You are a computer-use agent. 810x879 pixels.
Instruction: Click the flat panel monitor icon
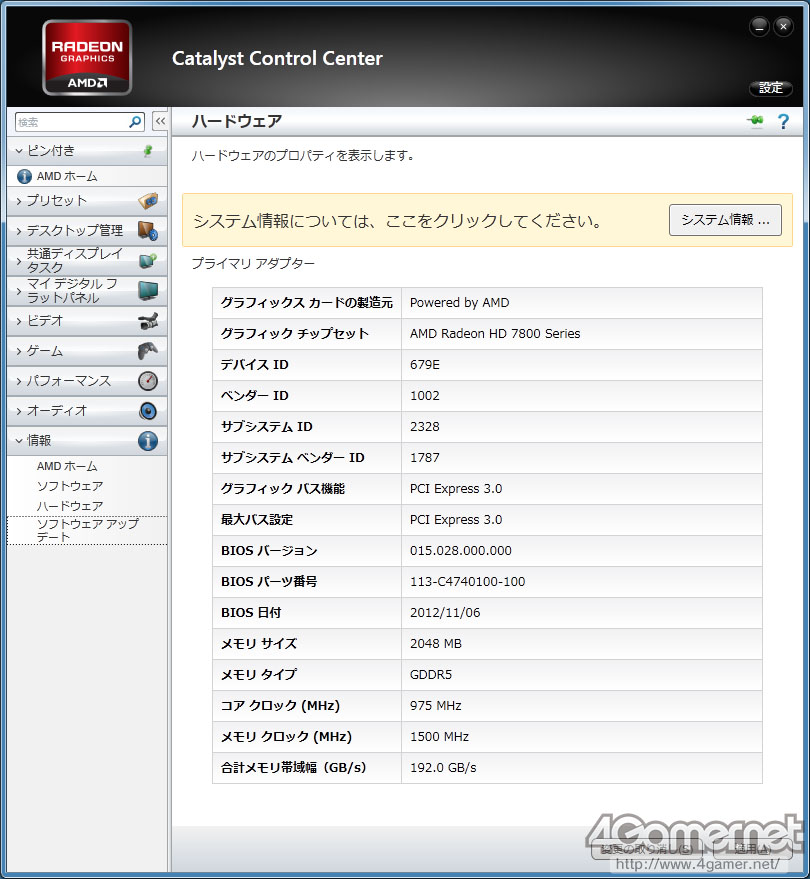tap(148, 290)
